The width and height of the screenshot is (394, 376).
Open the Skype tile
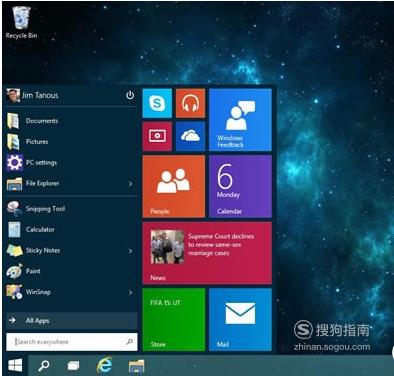click(x=157, y=103)
